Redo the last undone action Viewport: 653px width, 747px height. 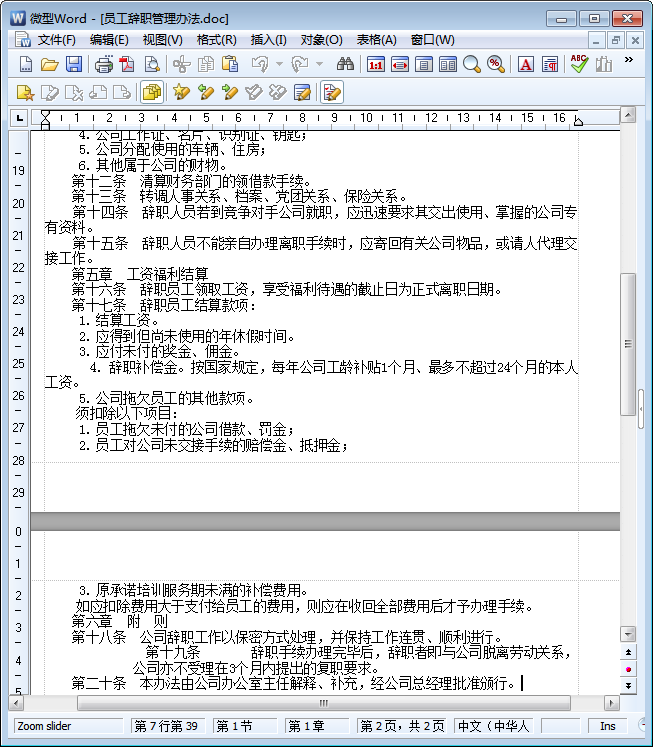pos(300,64)
